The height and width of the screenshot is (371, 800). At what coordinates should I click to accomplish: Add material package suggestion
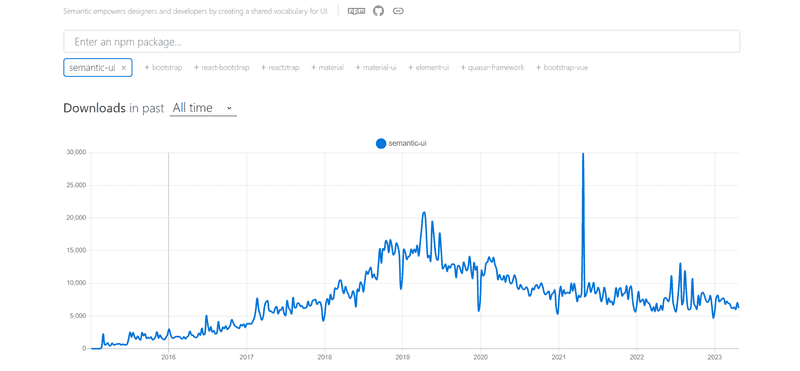327,67
